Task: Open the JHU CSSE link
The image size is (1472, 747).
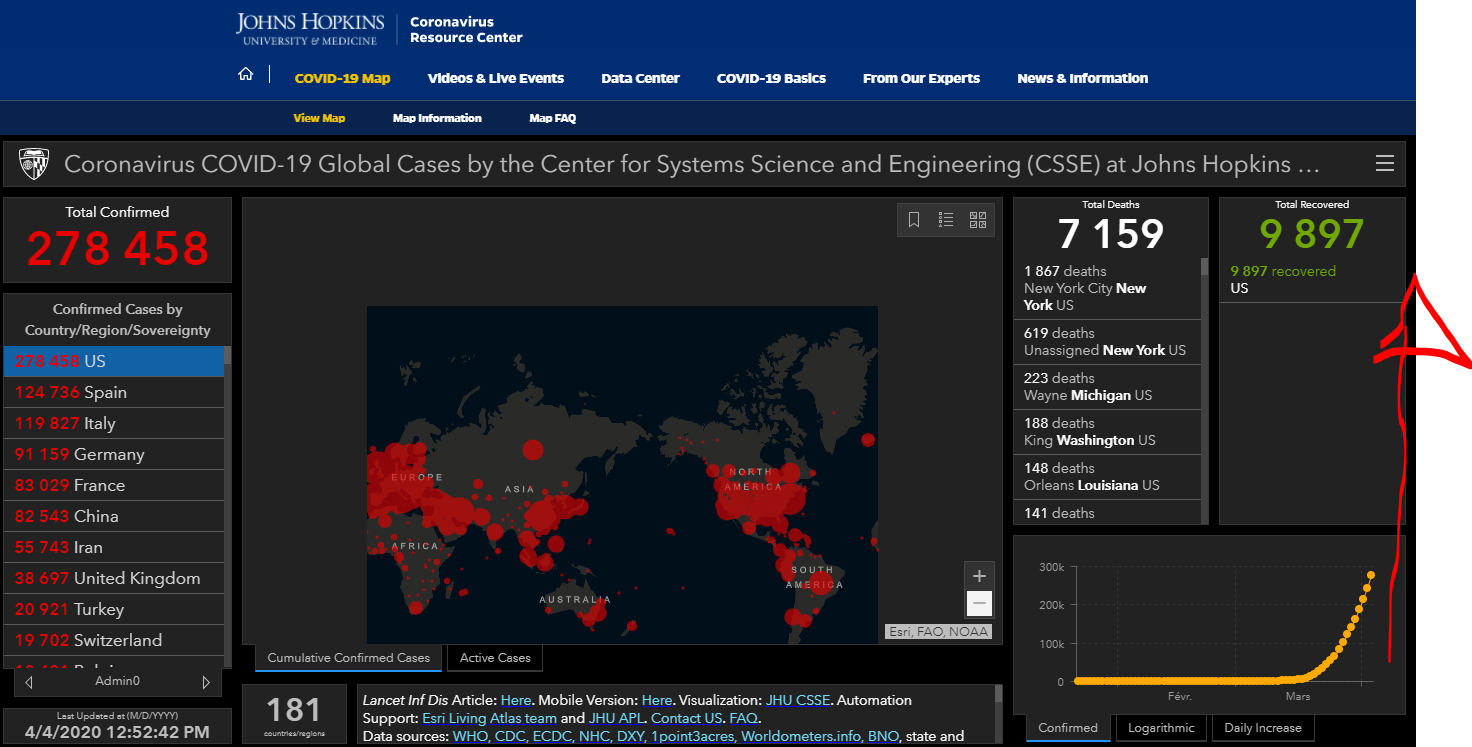Action: click(798, 700)
